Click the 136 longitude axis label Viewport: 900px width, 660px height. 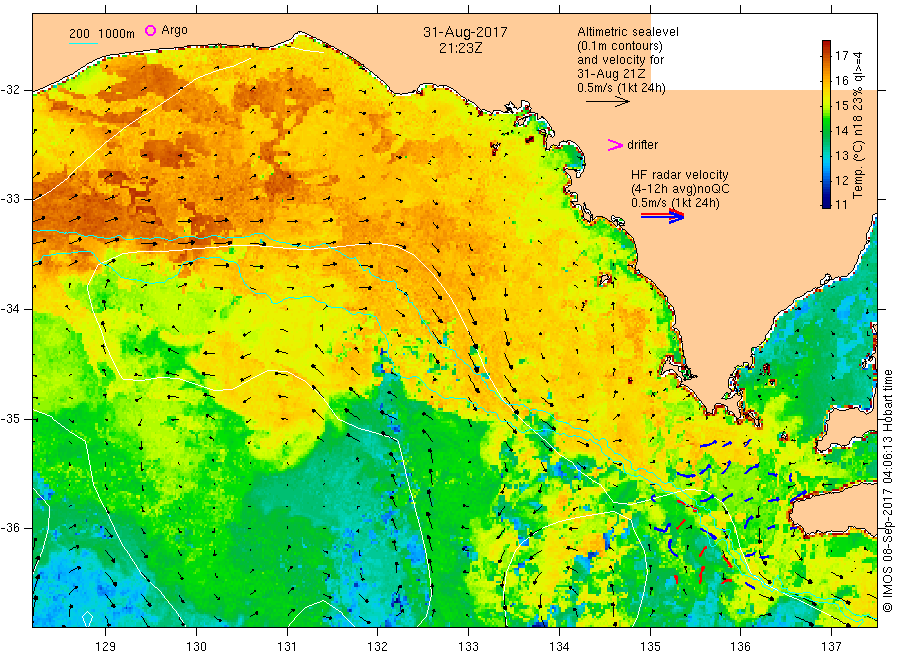pyautogui.click(x=740, y=647)
